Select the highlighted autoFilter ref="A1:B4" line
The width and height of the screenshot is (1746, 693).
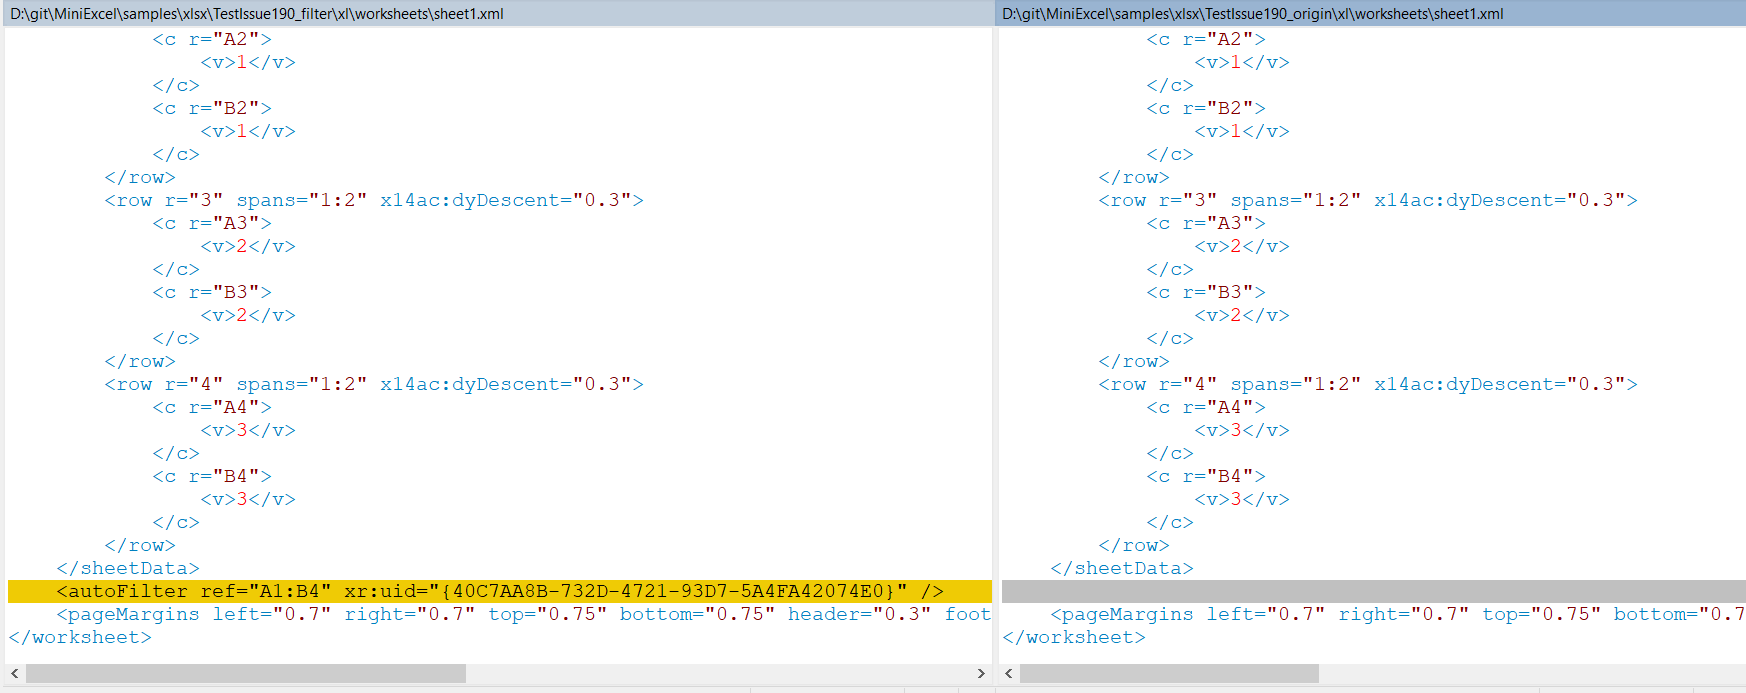pos(500,591)
